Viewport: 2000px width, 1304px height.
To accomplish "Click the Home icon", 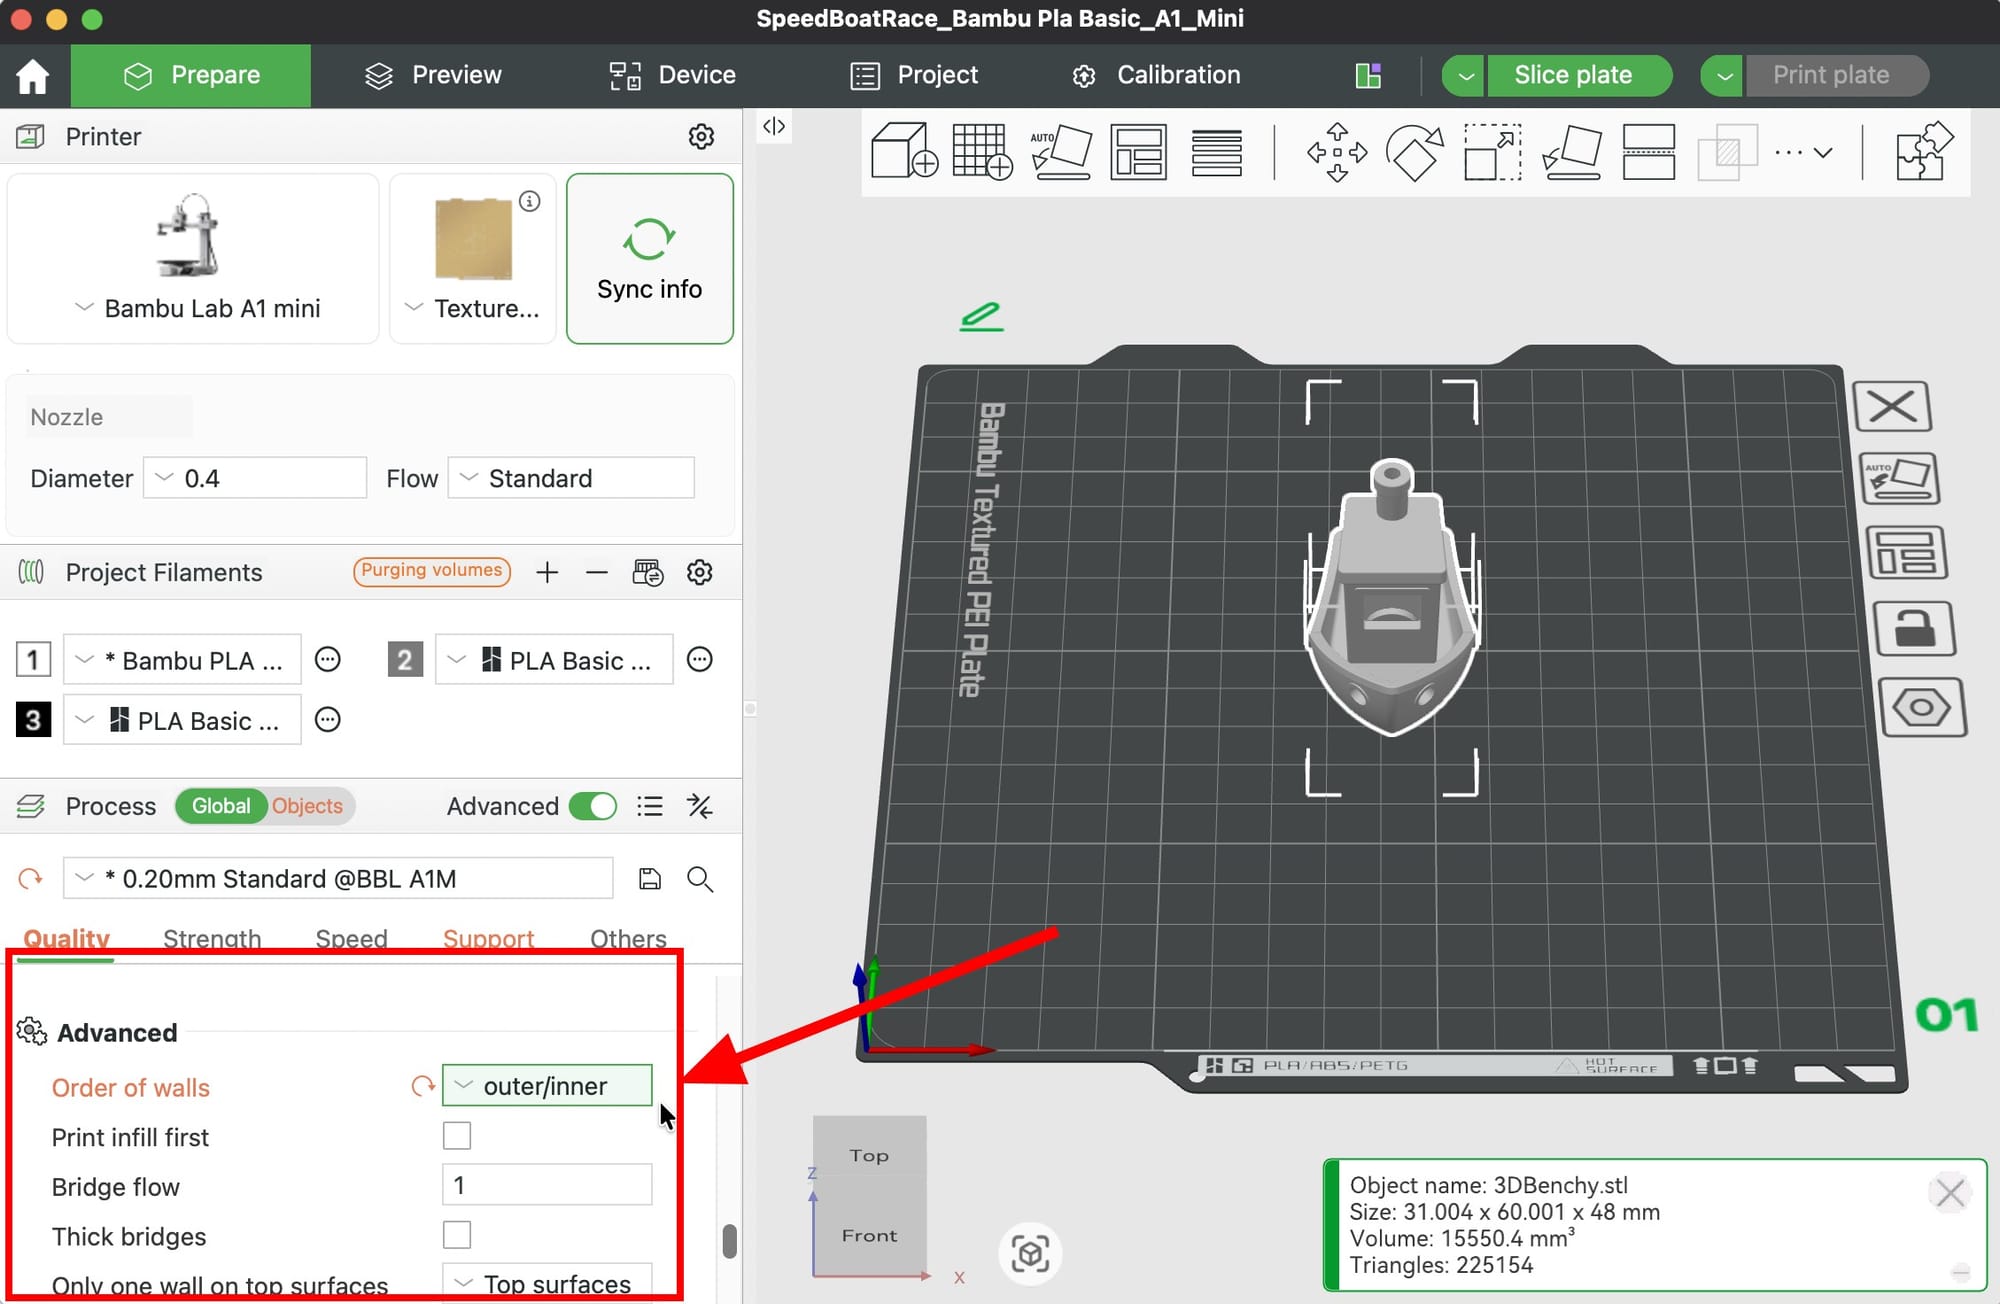I will click(33, 76).
